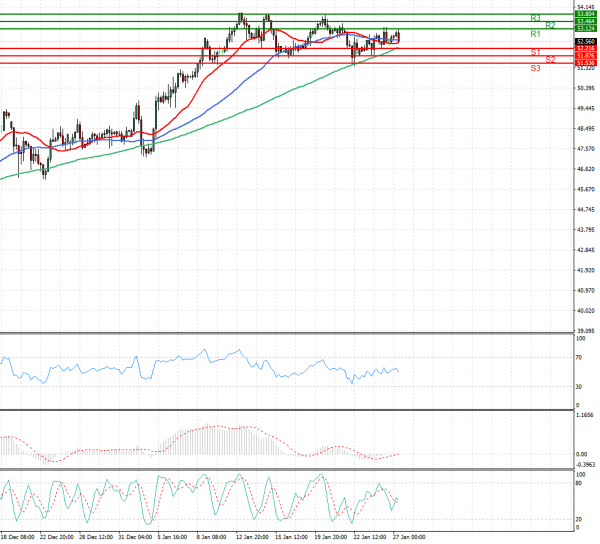Click the S2 support label
The image size is (600, 544).
coord(550,59)
